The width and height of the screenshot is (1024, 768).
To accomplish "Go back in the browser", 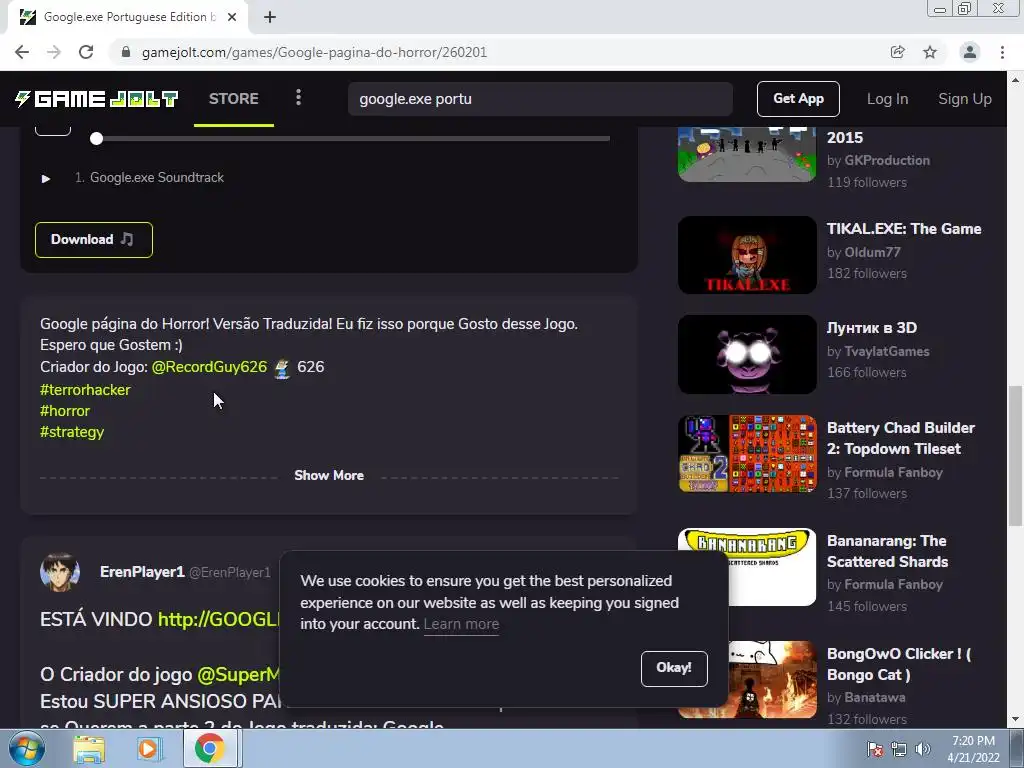I will click(22, 52).
